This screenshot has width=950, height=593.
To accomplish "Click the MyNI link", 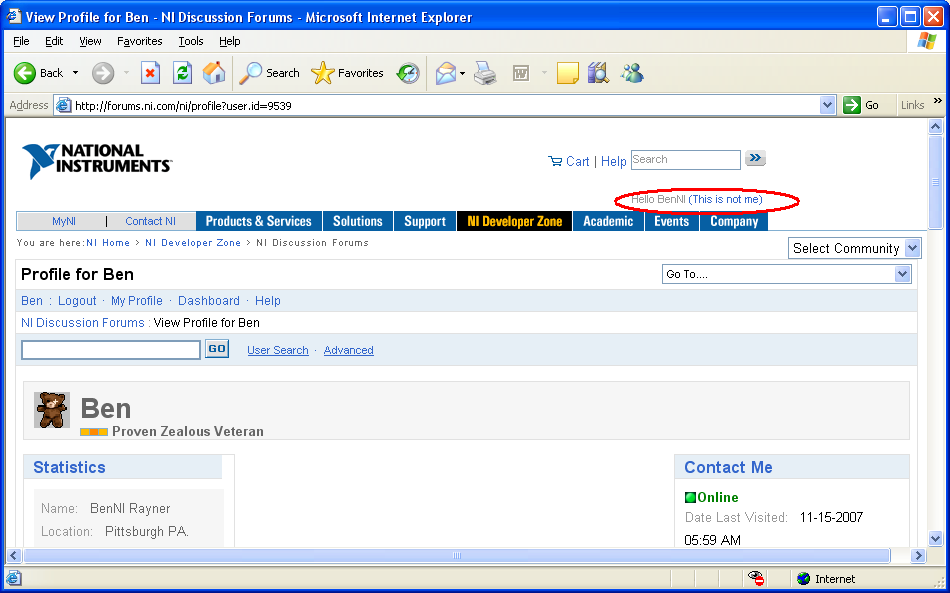I will click(x=64, y=221).
